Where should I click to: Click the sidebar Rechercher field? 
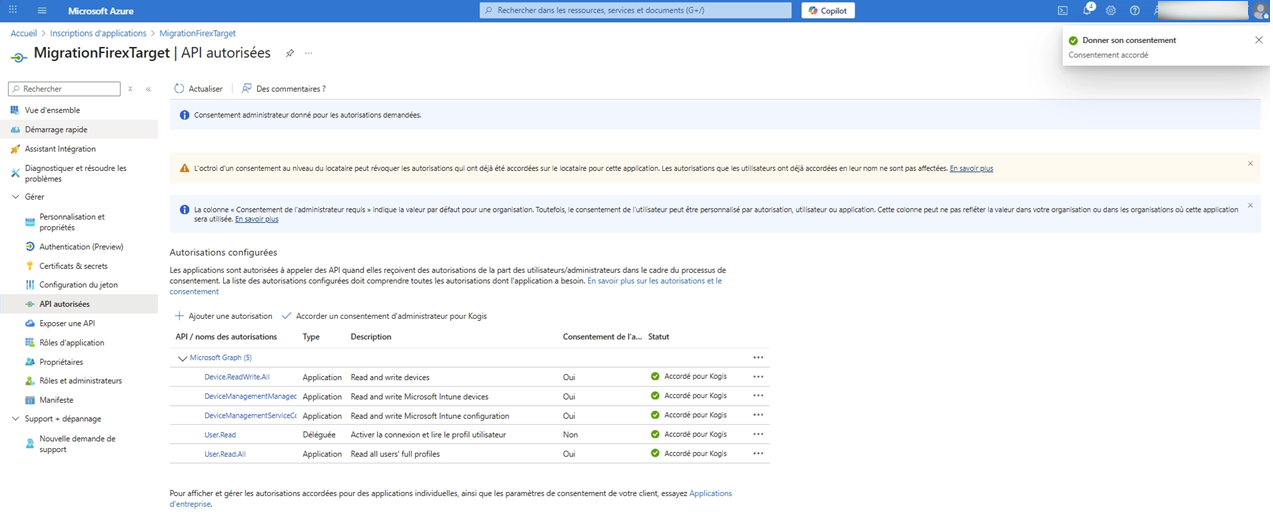click(64, 89)
